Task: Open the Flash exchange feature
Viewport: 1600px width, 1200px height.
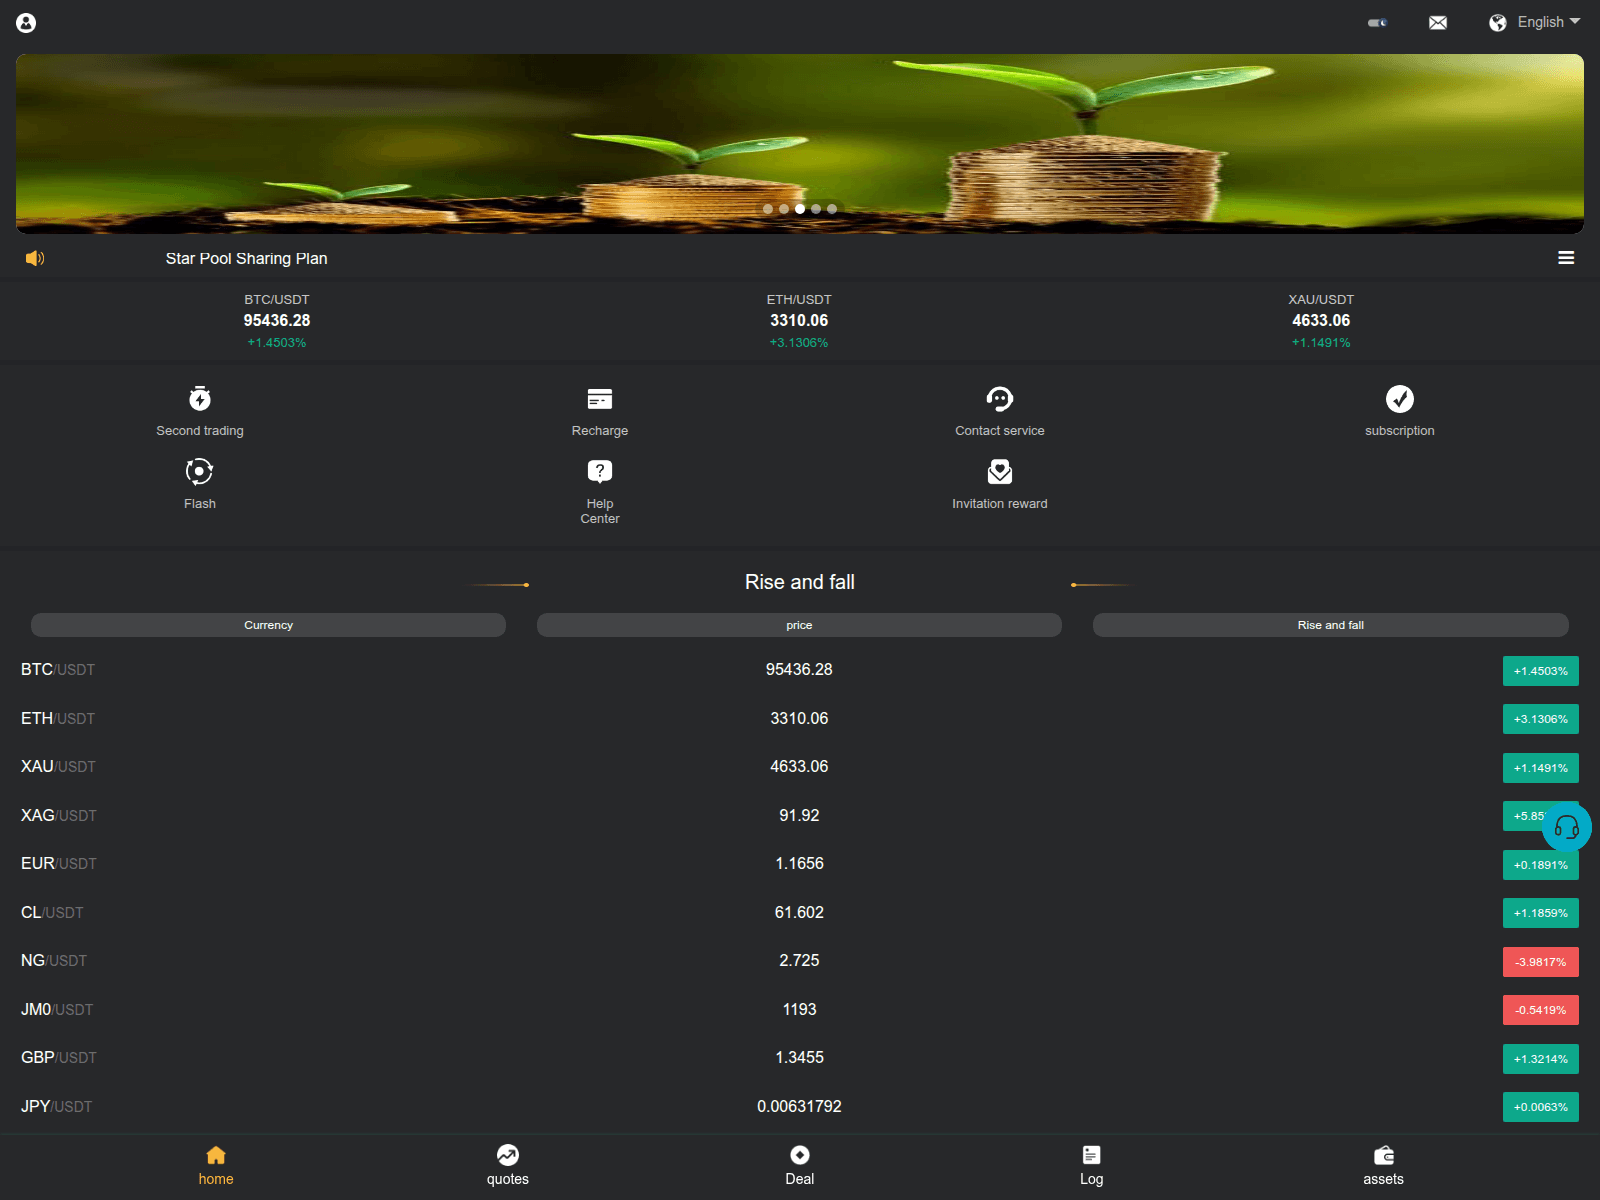Action: tap(199, 483)
